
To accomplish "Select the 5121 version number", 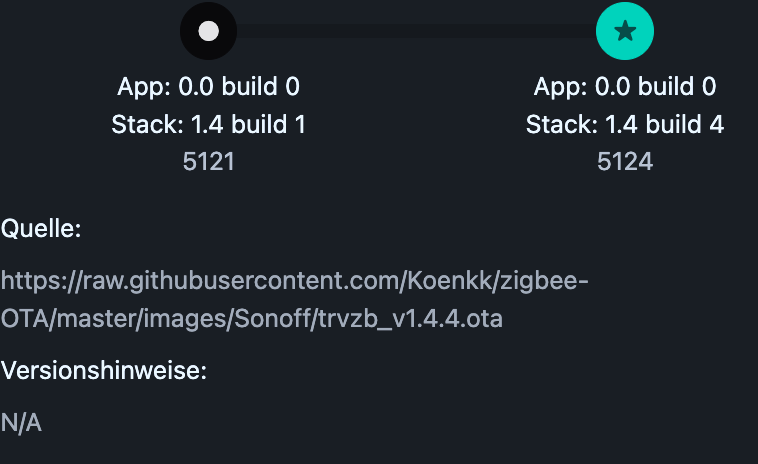I will tap(208, 161).
